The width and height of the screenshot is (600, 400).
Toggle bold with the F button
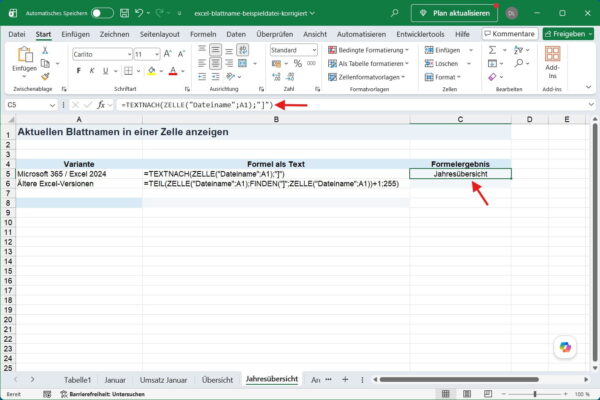[x=78, y=71]
